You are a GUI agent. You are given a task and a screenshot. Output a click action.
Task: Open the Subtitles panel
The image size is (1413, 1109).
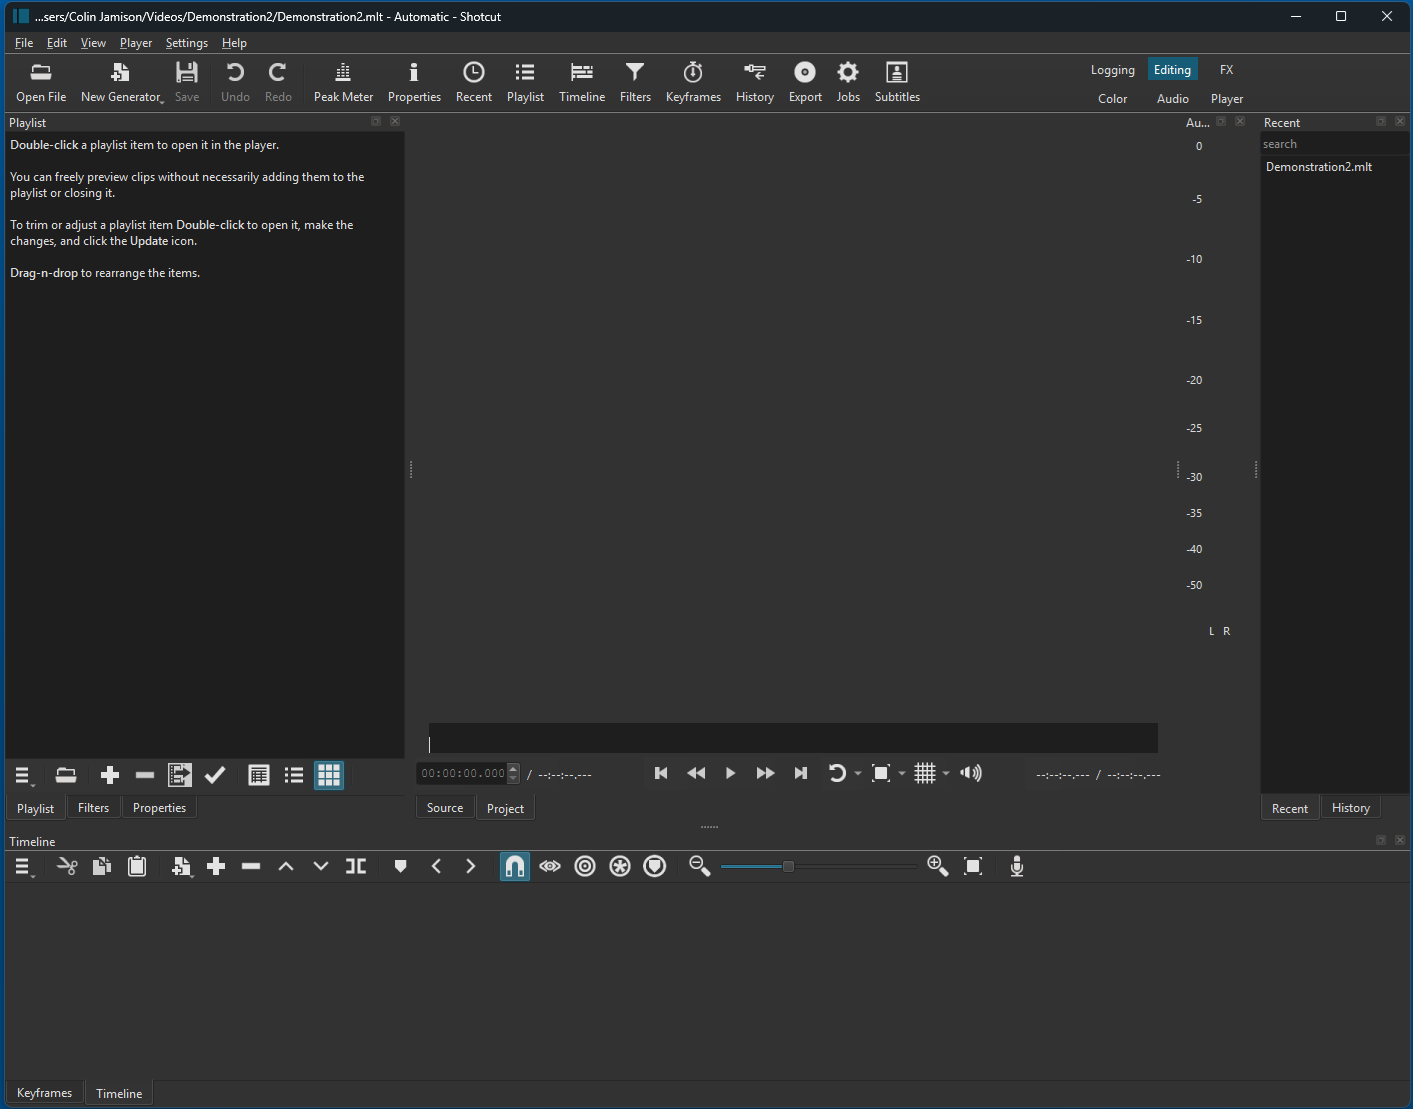896,80
